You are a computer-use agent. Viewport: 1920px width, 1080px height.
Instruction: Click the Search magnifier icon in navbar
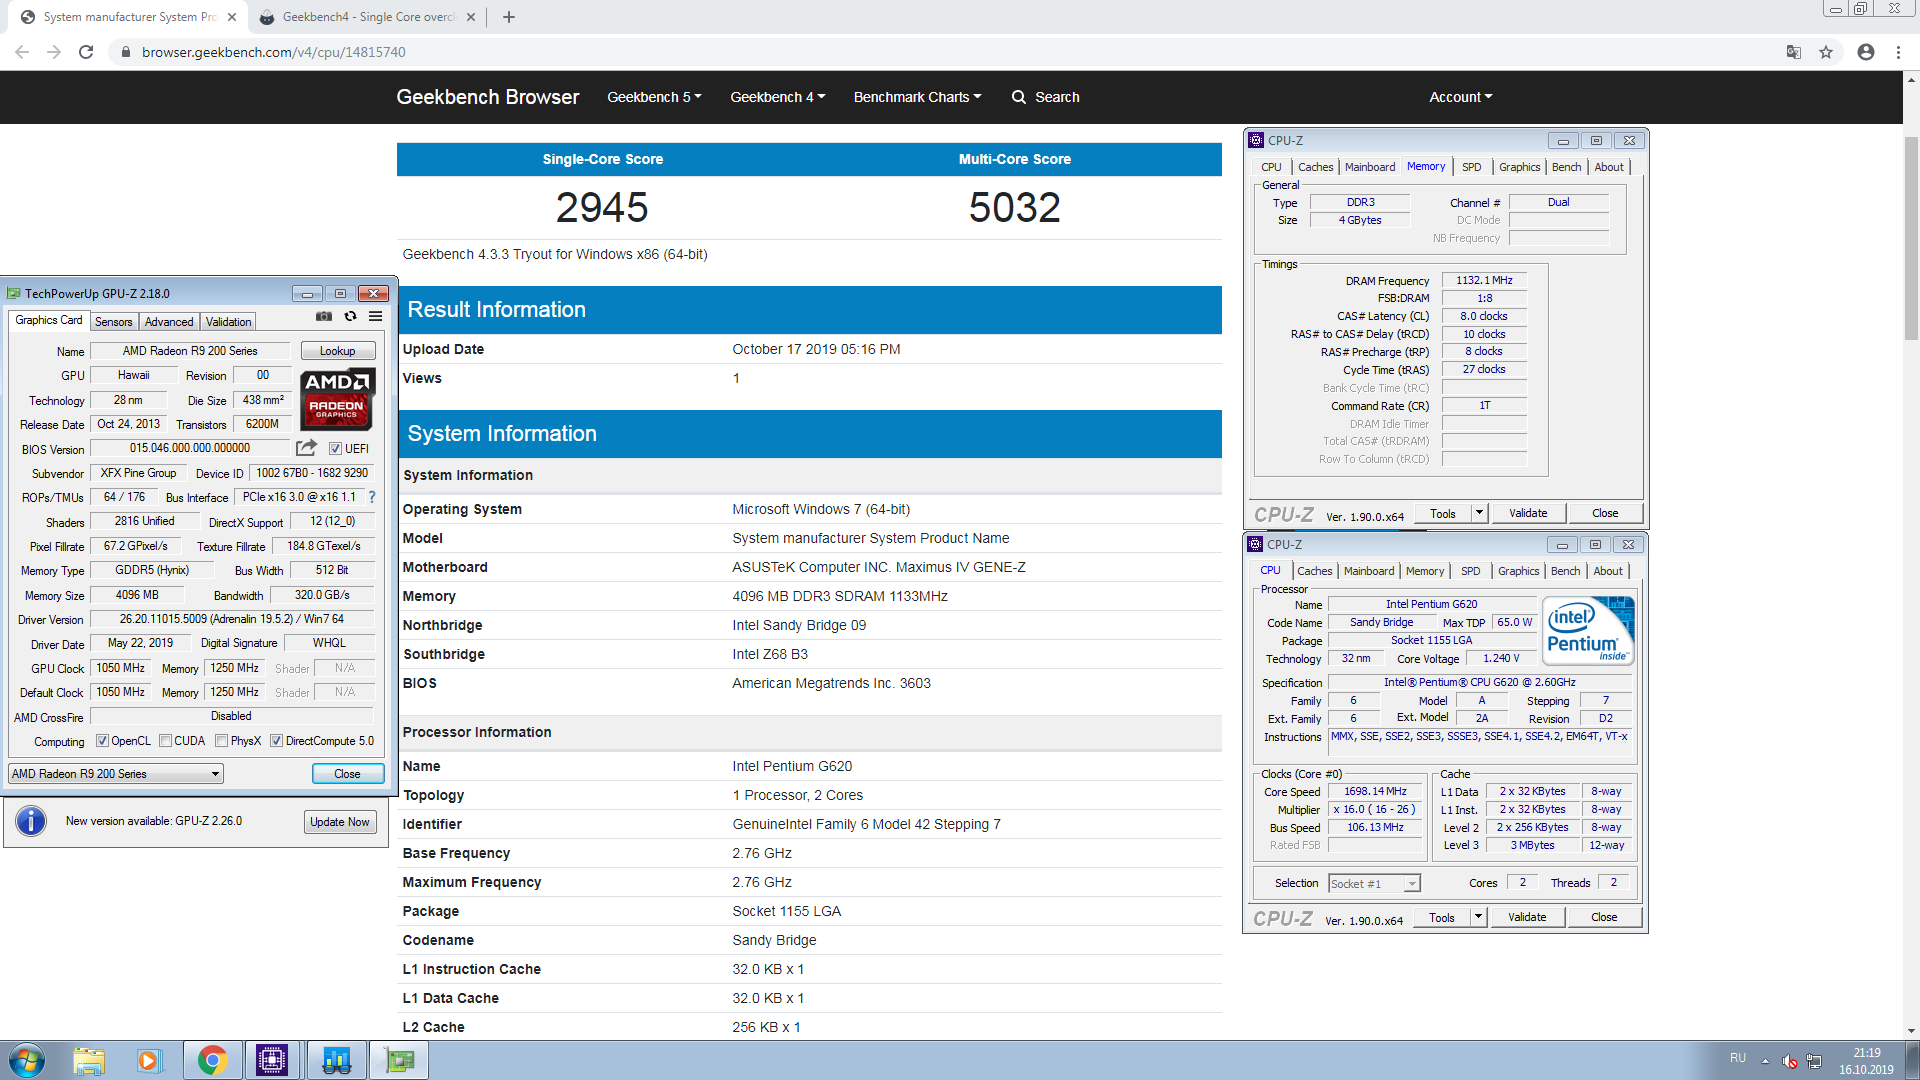[x=1019, y=97]
